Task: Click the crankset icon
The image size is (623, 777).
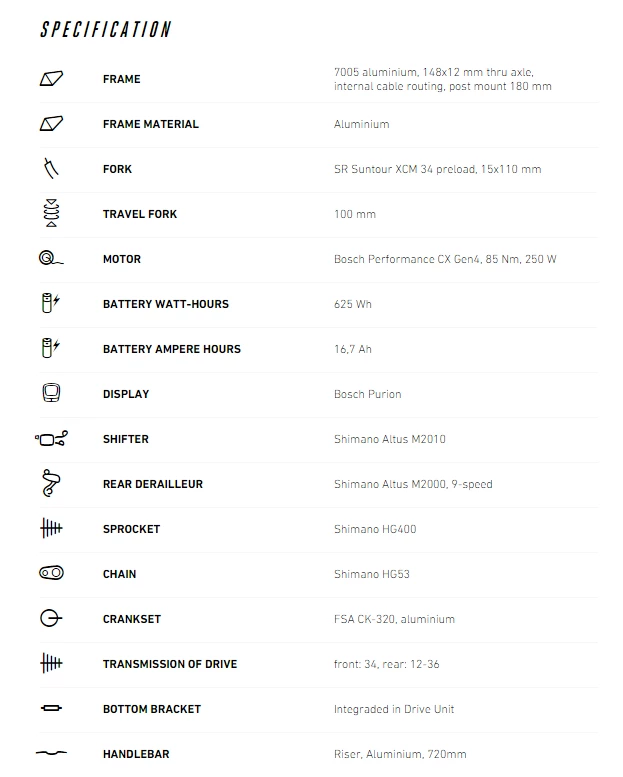Action: coord(51,619)
